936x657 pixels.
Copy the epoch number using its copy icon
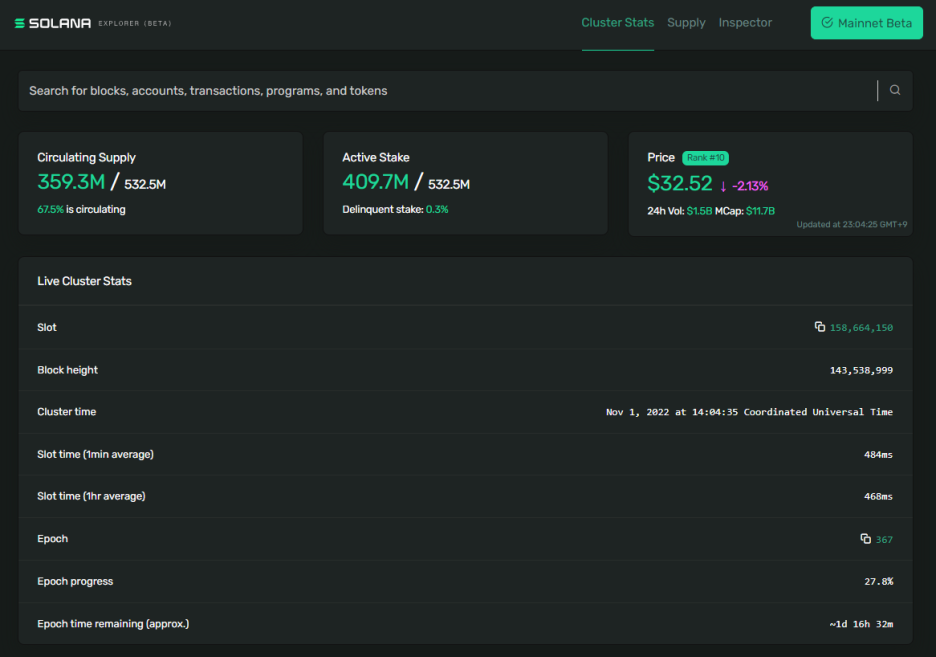[865, 538]
